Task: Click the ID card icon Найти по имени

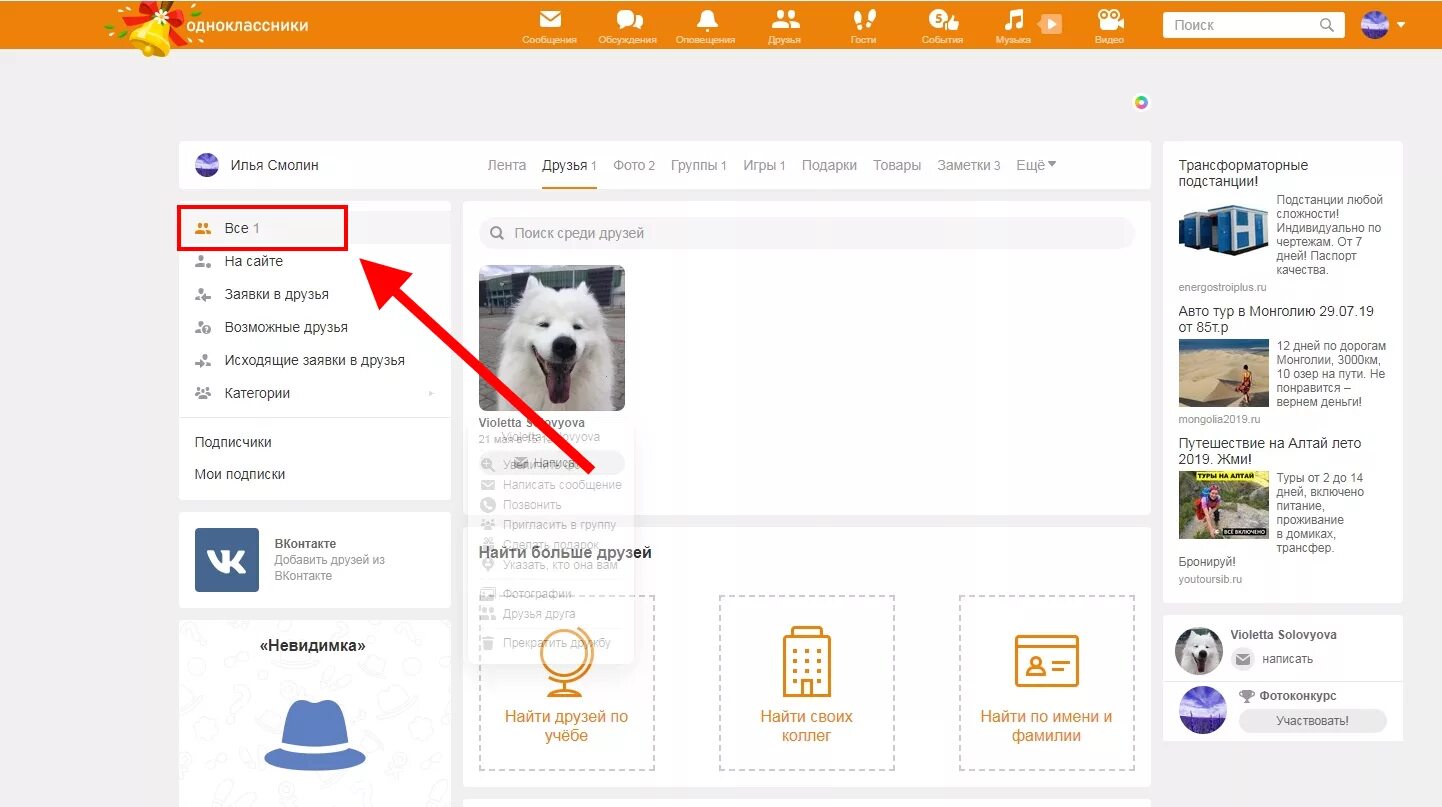Action: click(1047, 661)
